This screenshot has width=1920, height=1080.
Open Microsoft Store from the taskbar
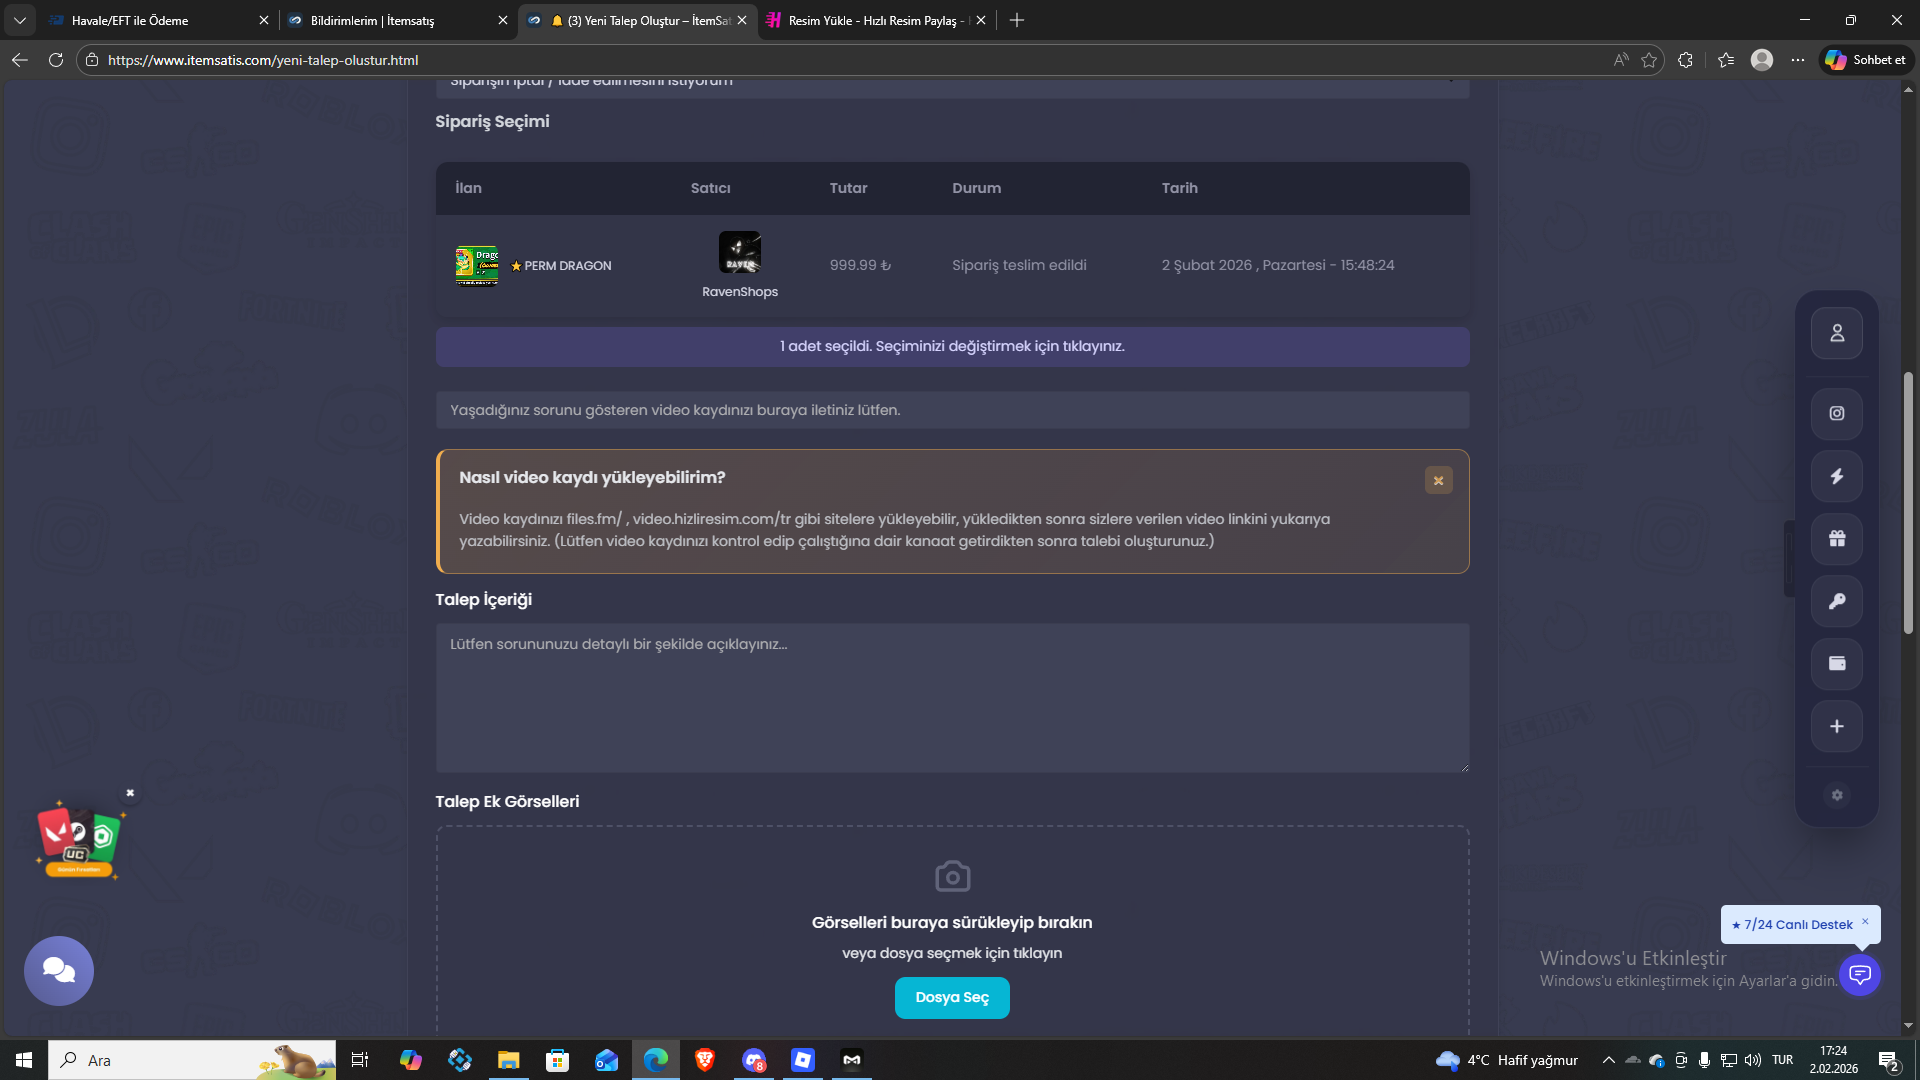558,1060
